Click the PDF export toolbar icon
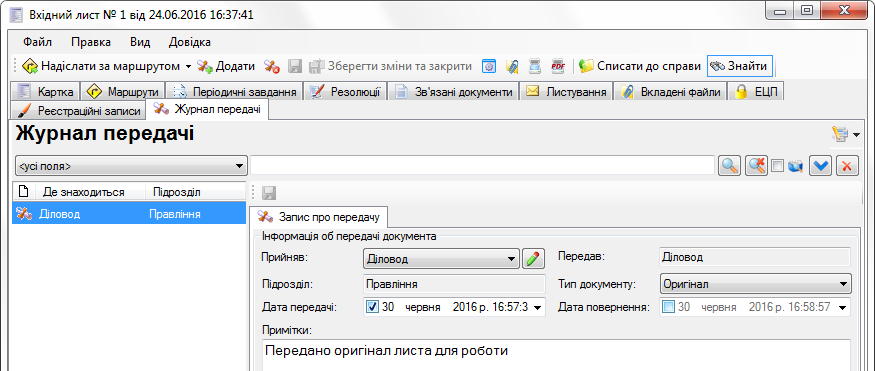Viewport: 875px width, 371px height. [558, 66]
